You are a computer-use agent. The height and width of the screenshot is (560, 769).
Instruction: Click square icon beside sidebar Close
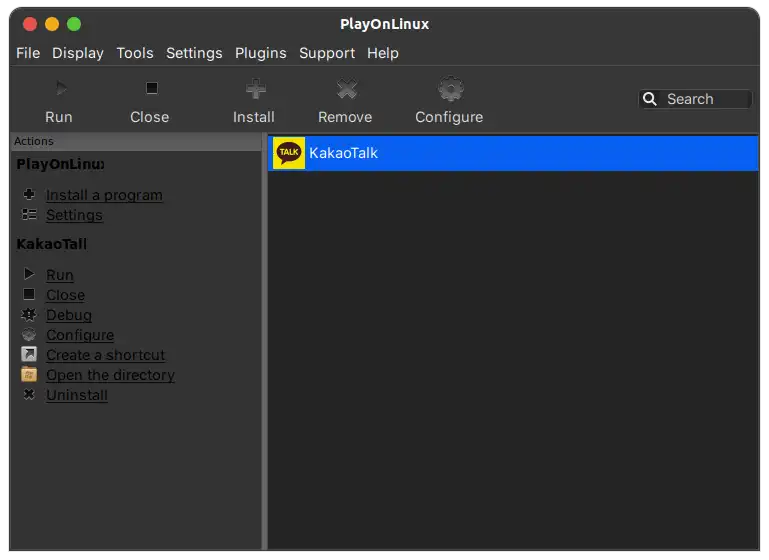29,294
